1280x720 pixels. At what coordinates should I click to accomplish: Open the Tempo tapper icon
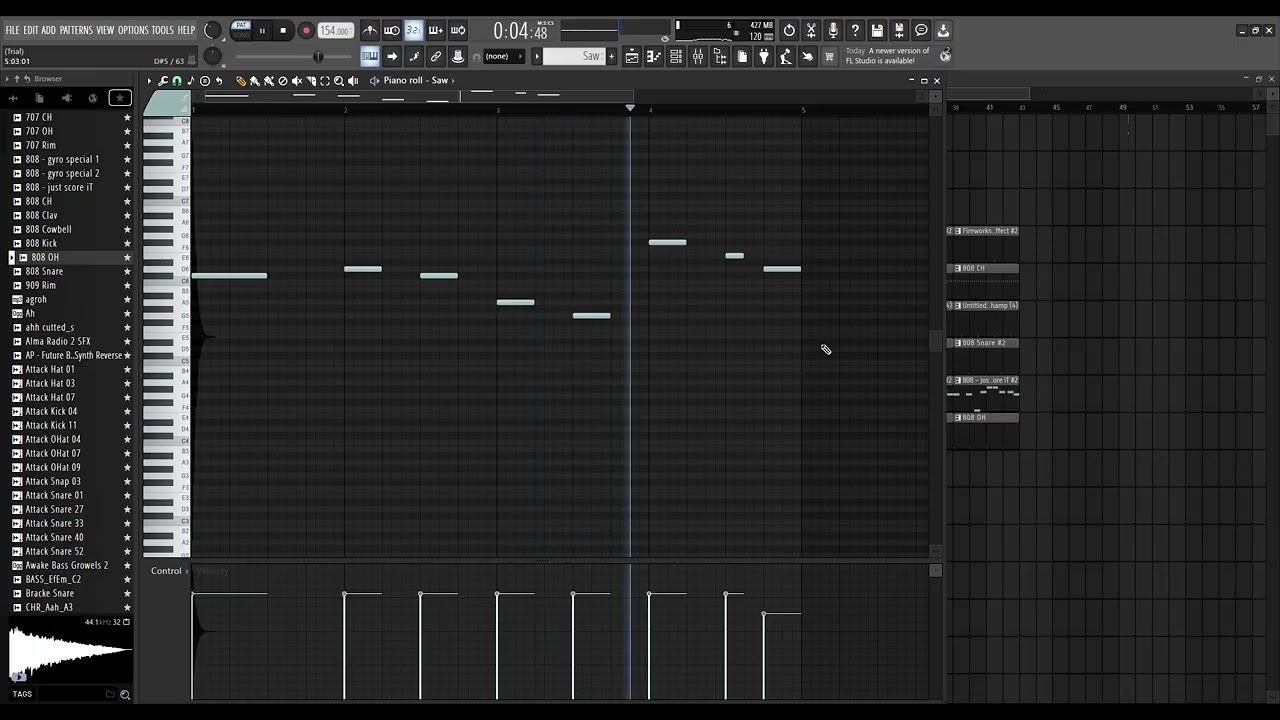tap(786, 57)
